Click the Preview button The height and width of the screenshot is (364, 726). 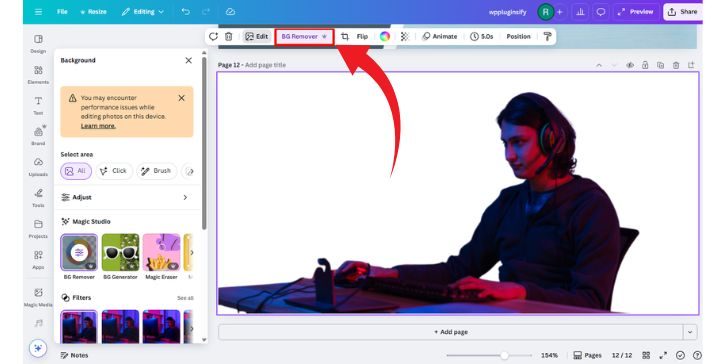coord(636,12)
